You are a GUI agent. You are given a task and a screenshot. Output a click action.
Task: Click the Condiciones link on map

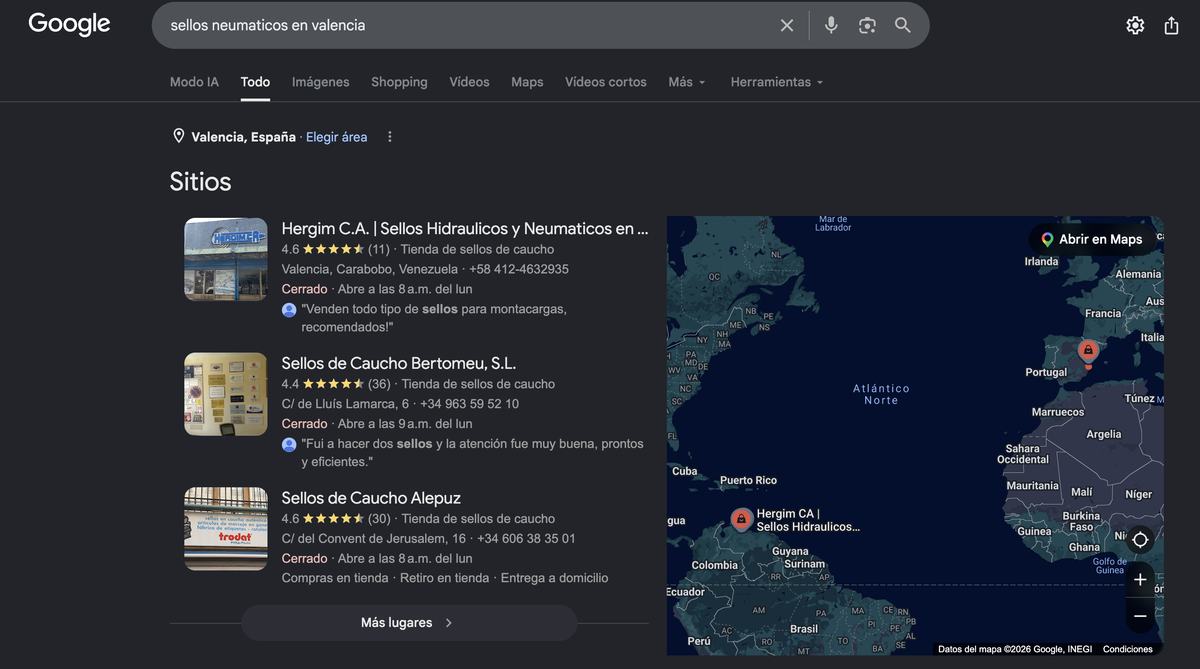tap(1128, 649)
